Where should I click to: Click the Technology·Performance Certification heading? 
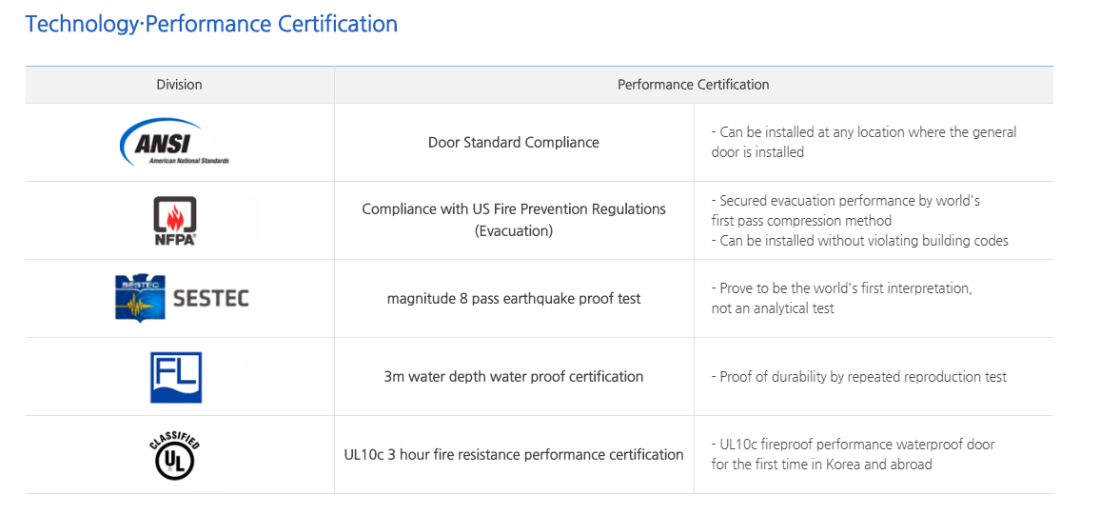coord(211,24)
